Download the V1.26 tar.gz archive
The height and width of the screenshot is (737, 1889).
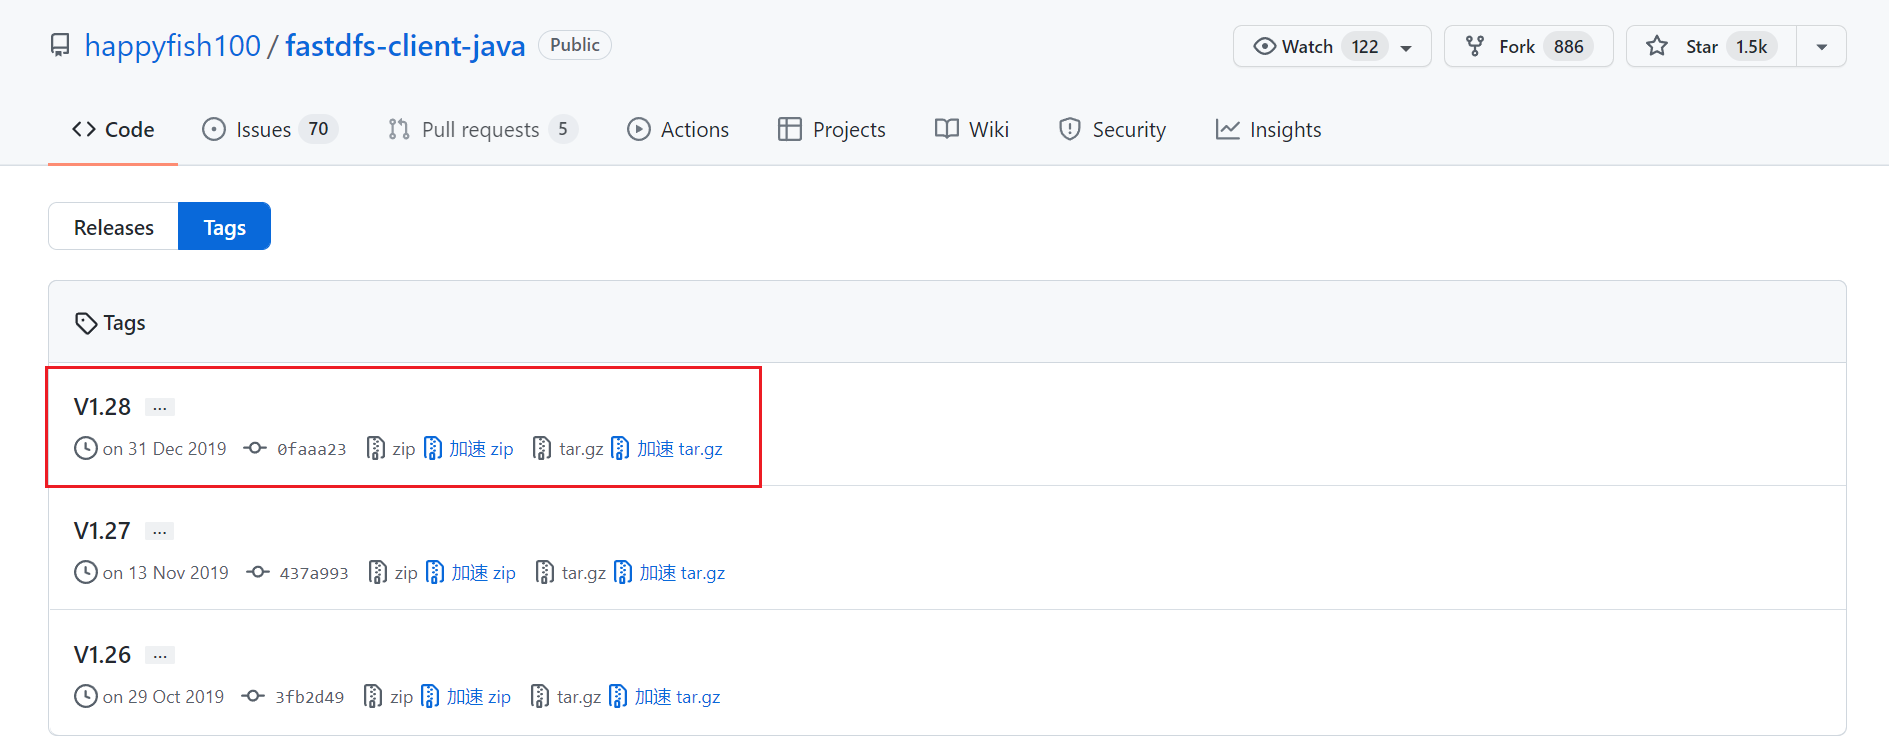pos(566,696)
